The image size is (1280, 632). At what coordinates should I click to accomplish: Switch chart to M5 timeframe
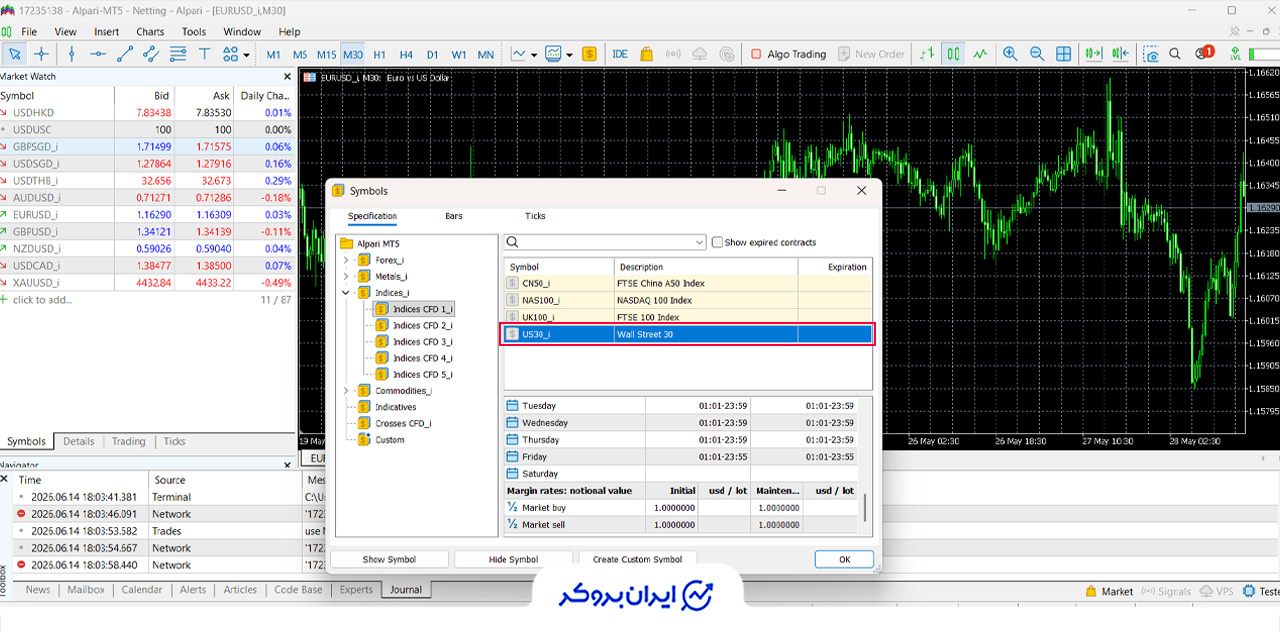click(300, 54)
